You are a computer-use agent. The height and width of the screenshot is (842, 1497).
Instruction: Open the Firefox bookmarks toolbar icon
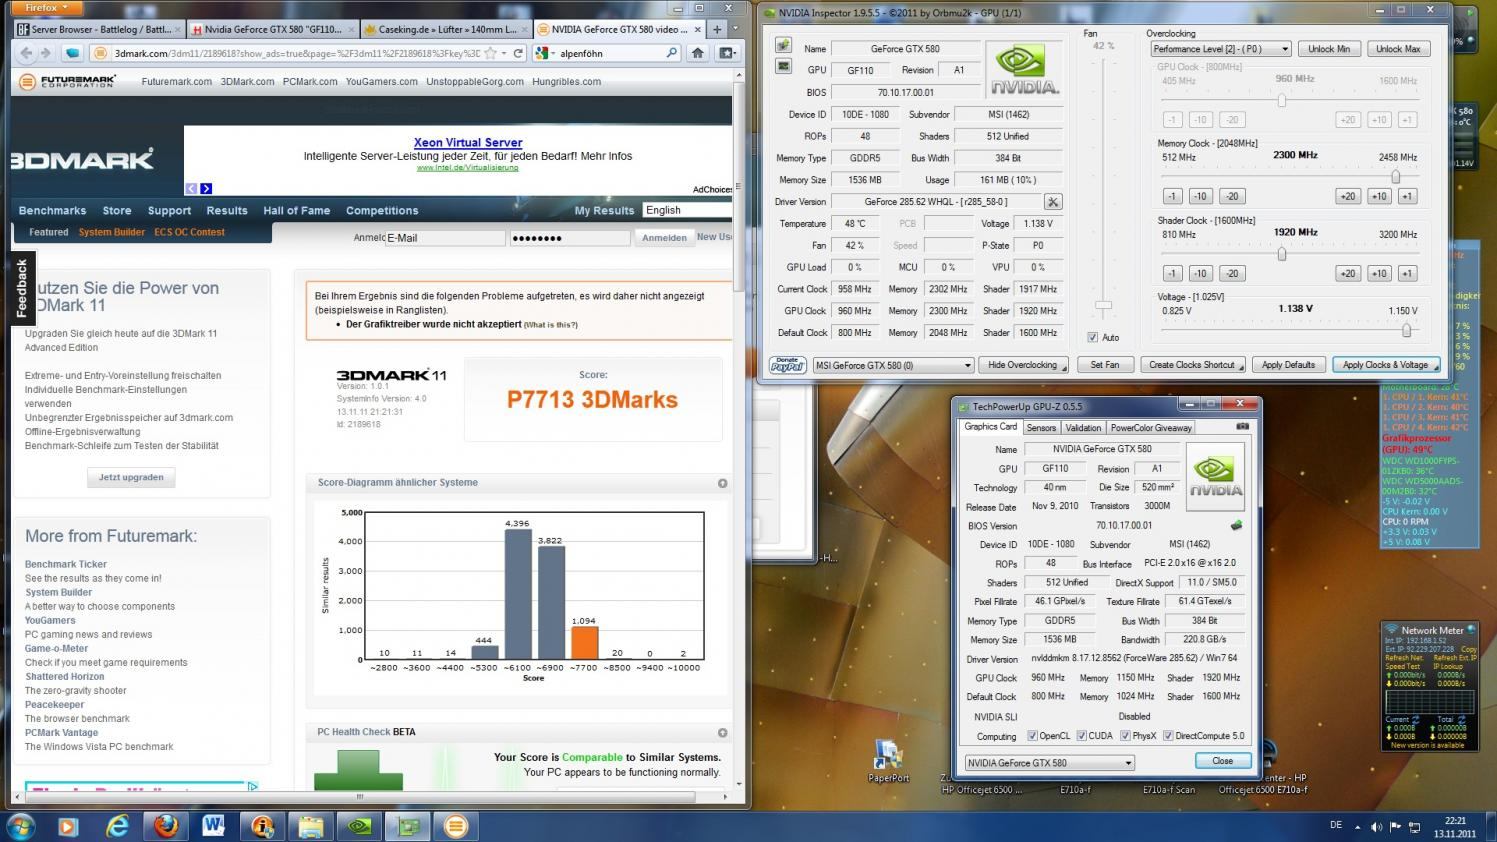point(727,53)
